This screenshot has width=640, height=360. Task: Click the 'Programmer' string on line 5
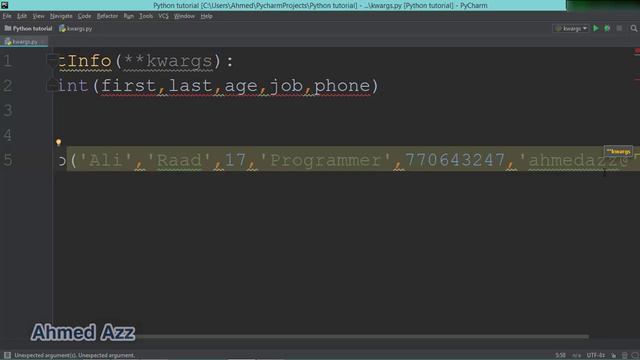tap(325, 160)
